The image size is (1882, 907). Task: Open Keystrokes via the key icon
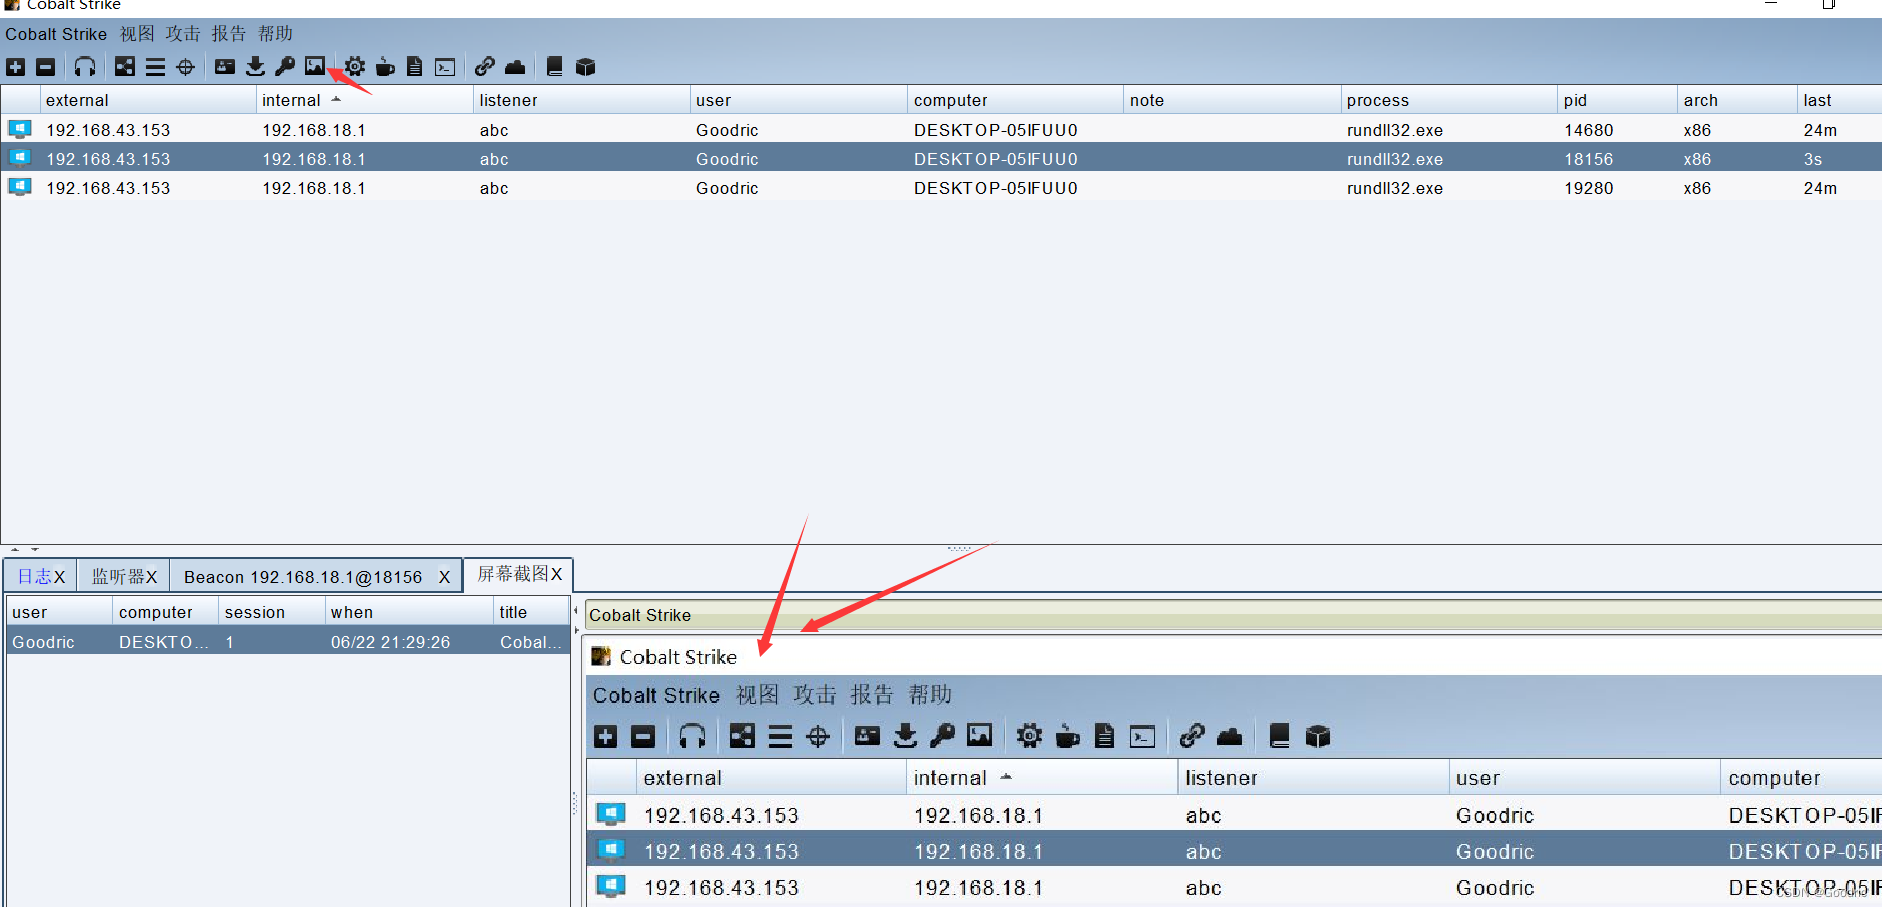tap(285, 67)
